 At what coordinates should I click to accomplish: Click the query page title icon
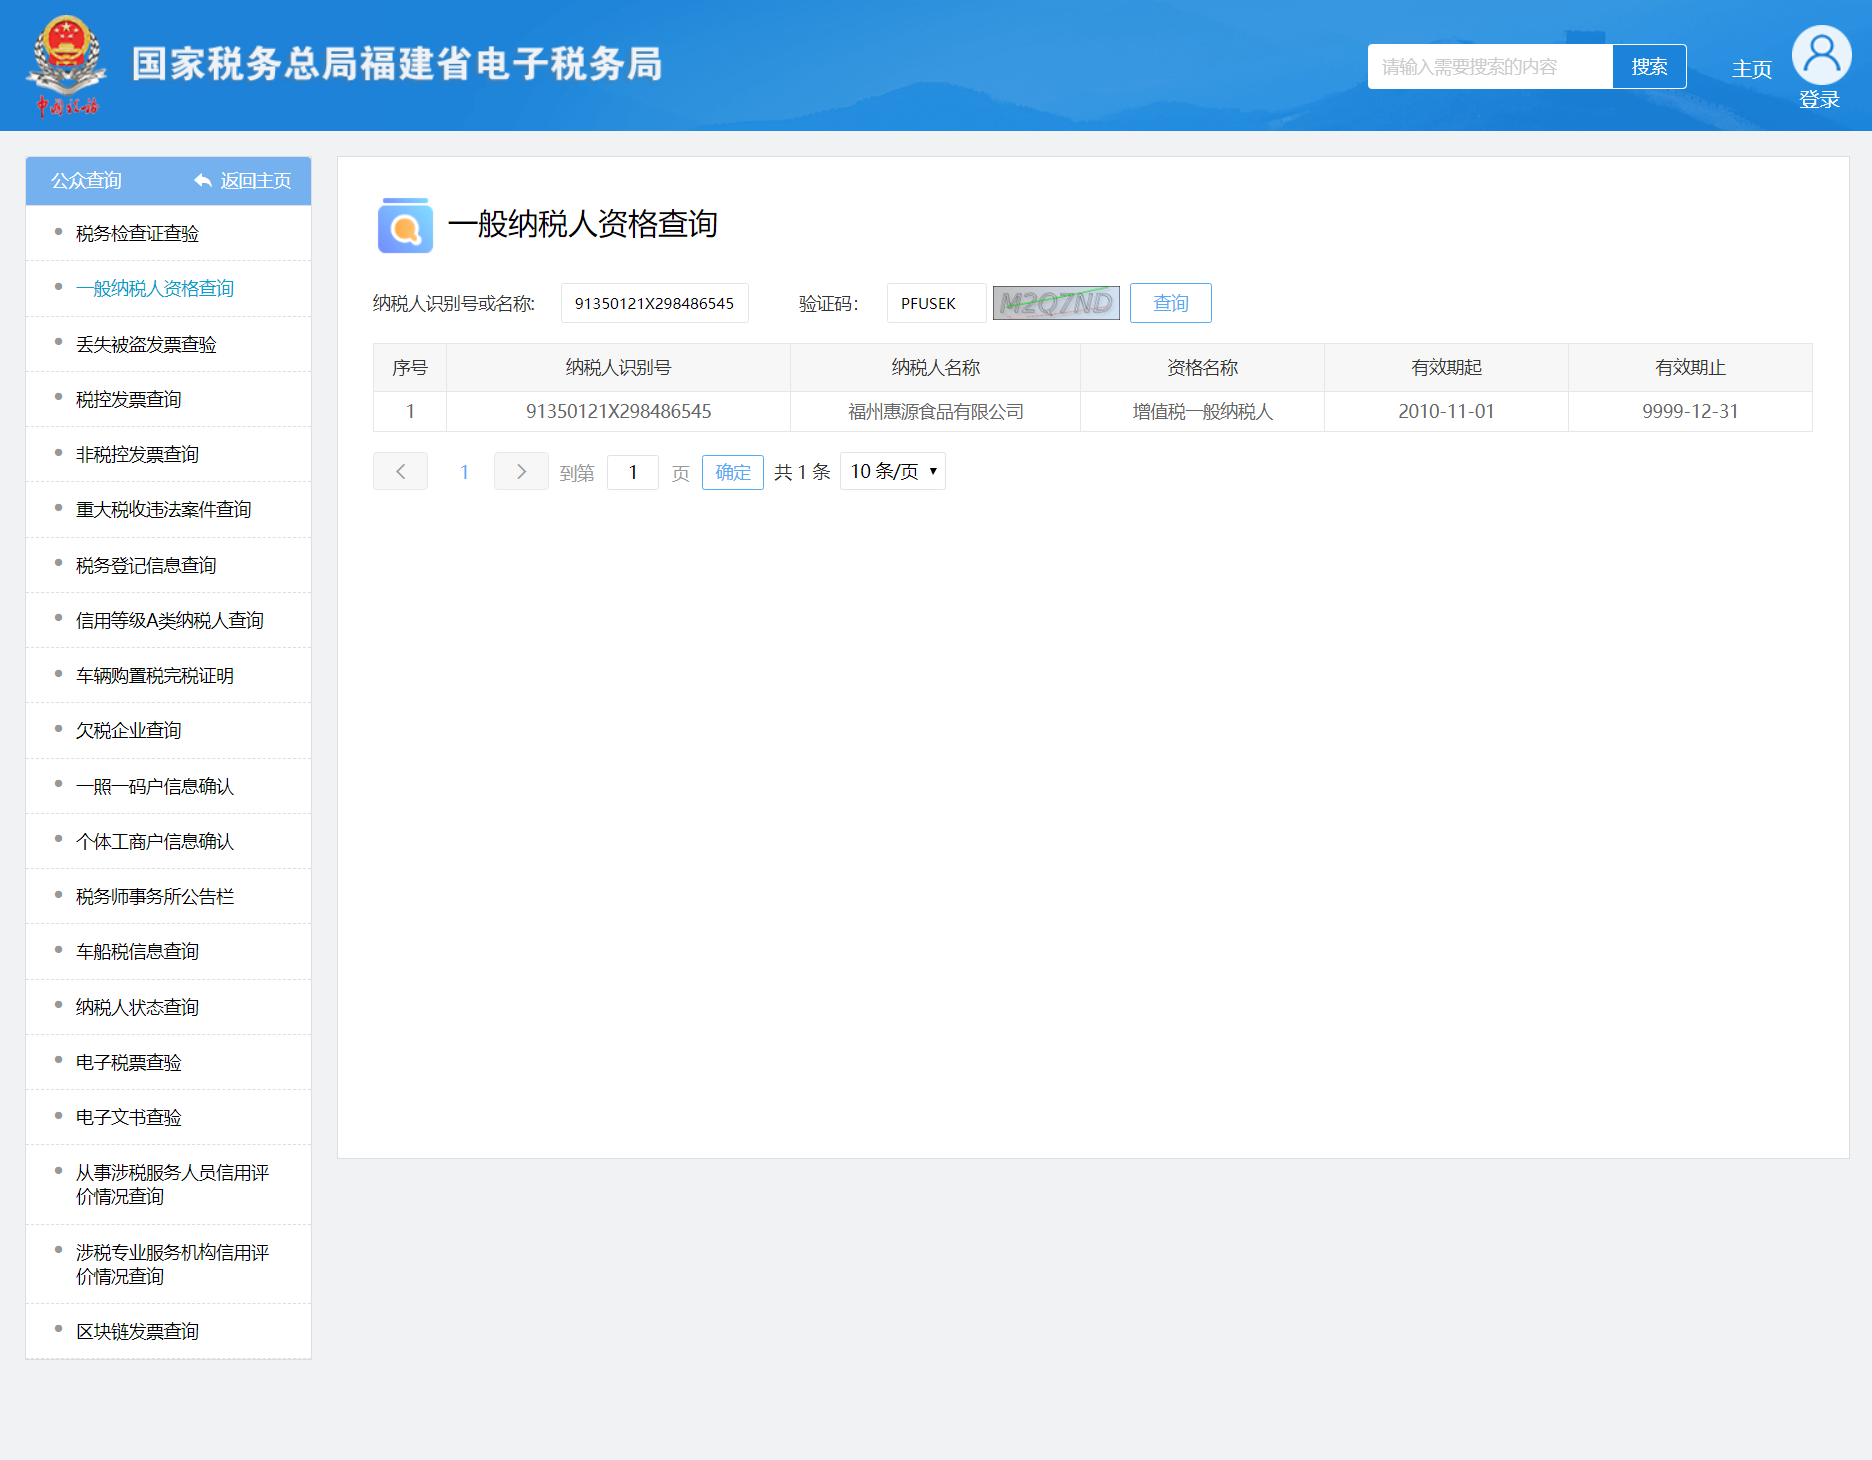tap(405, 225)
